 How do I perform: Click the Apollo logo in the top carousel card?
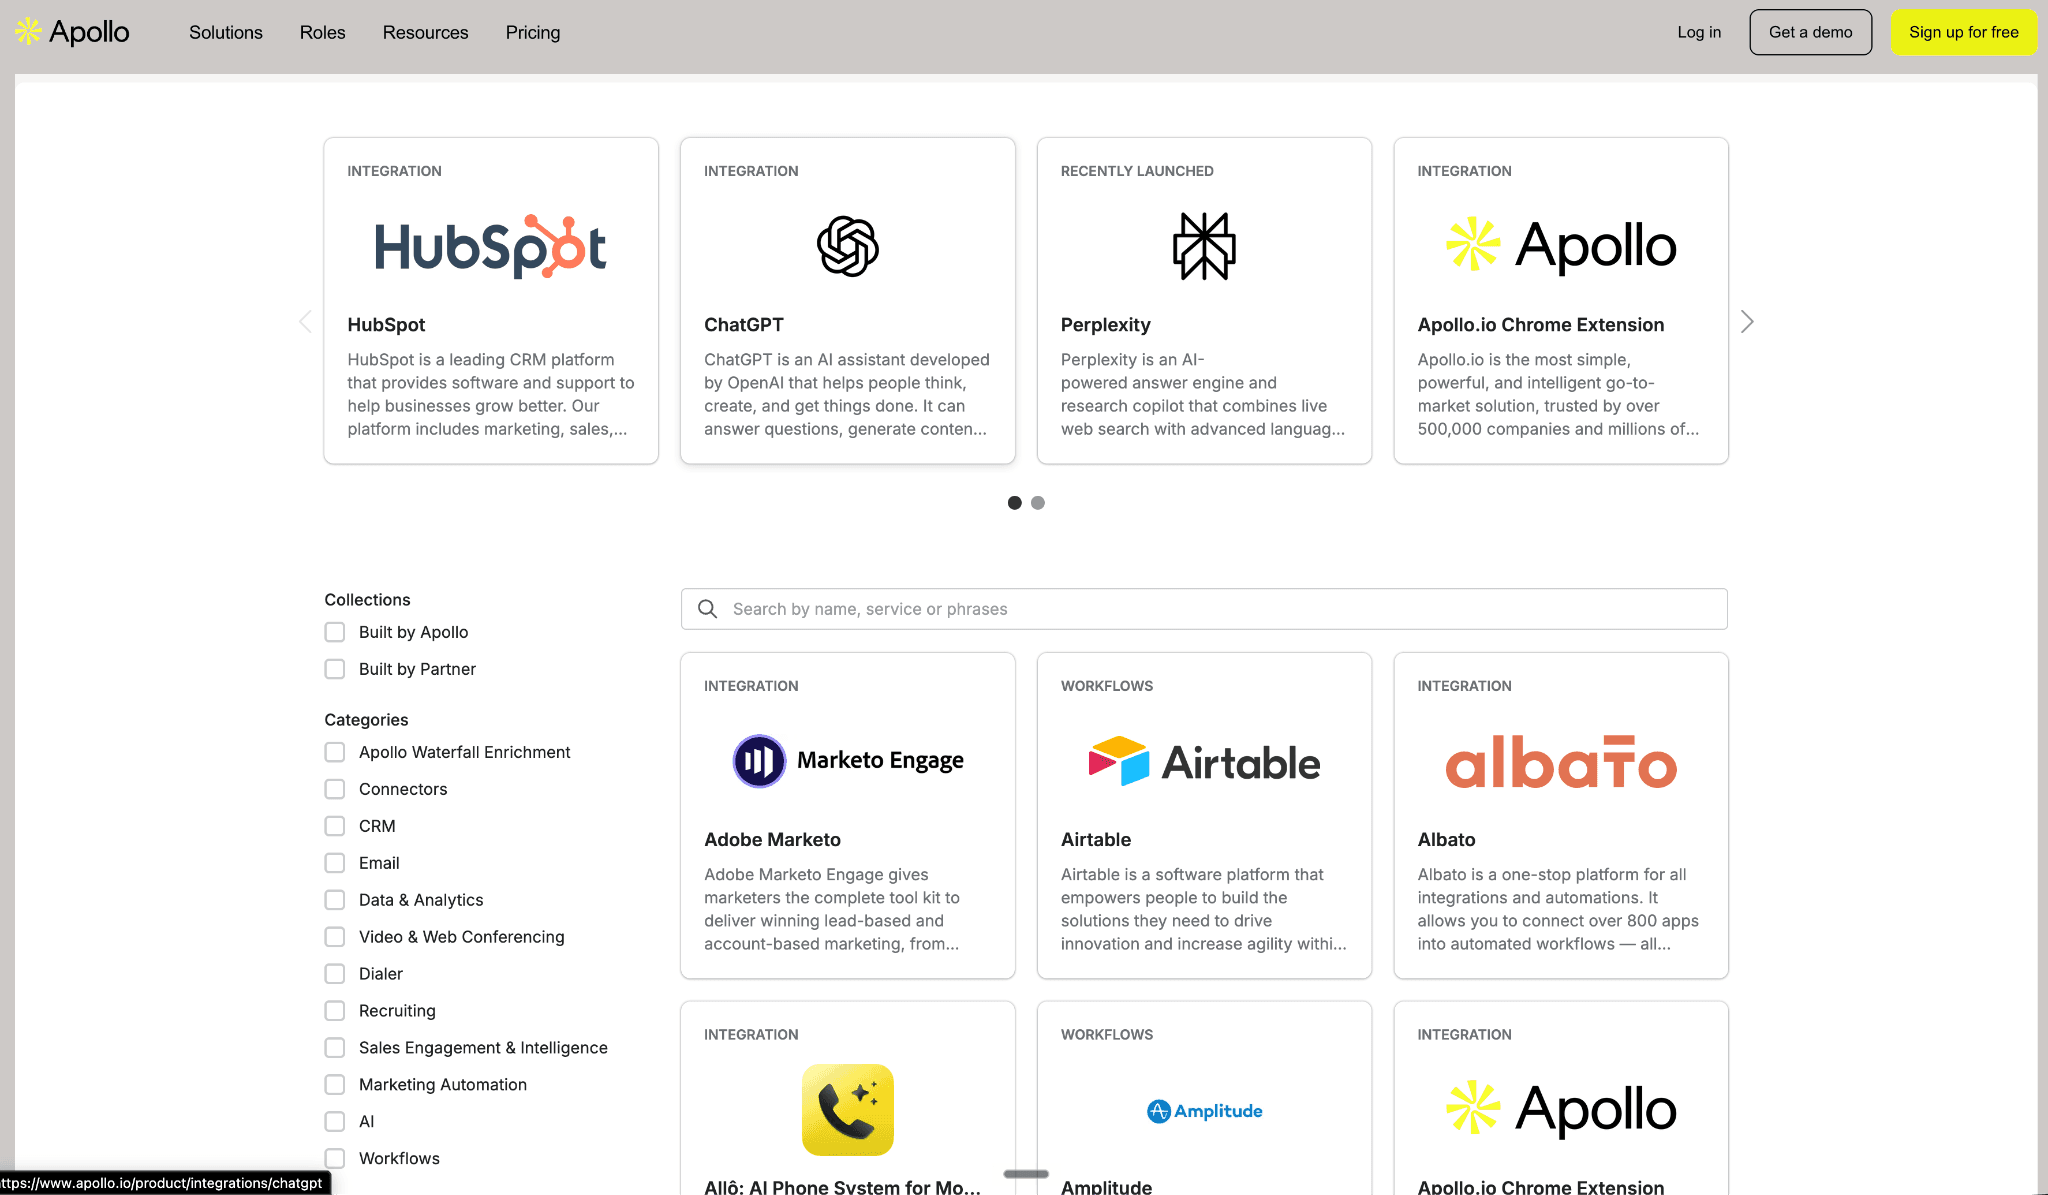pos(1561,245)
